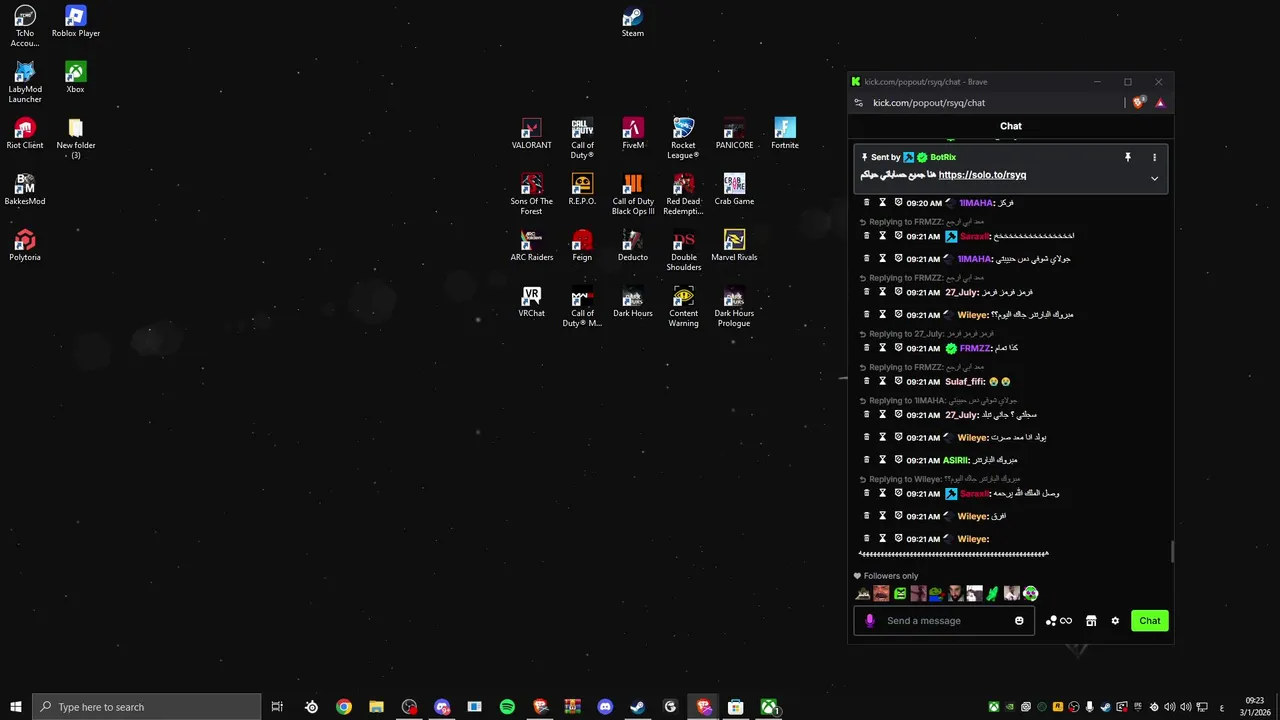Open the Kick shop storefront icon

[1091, 621]
